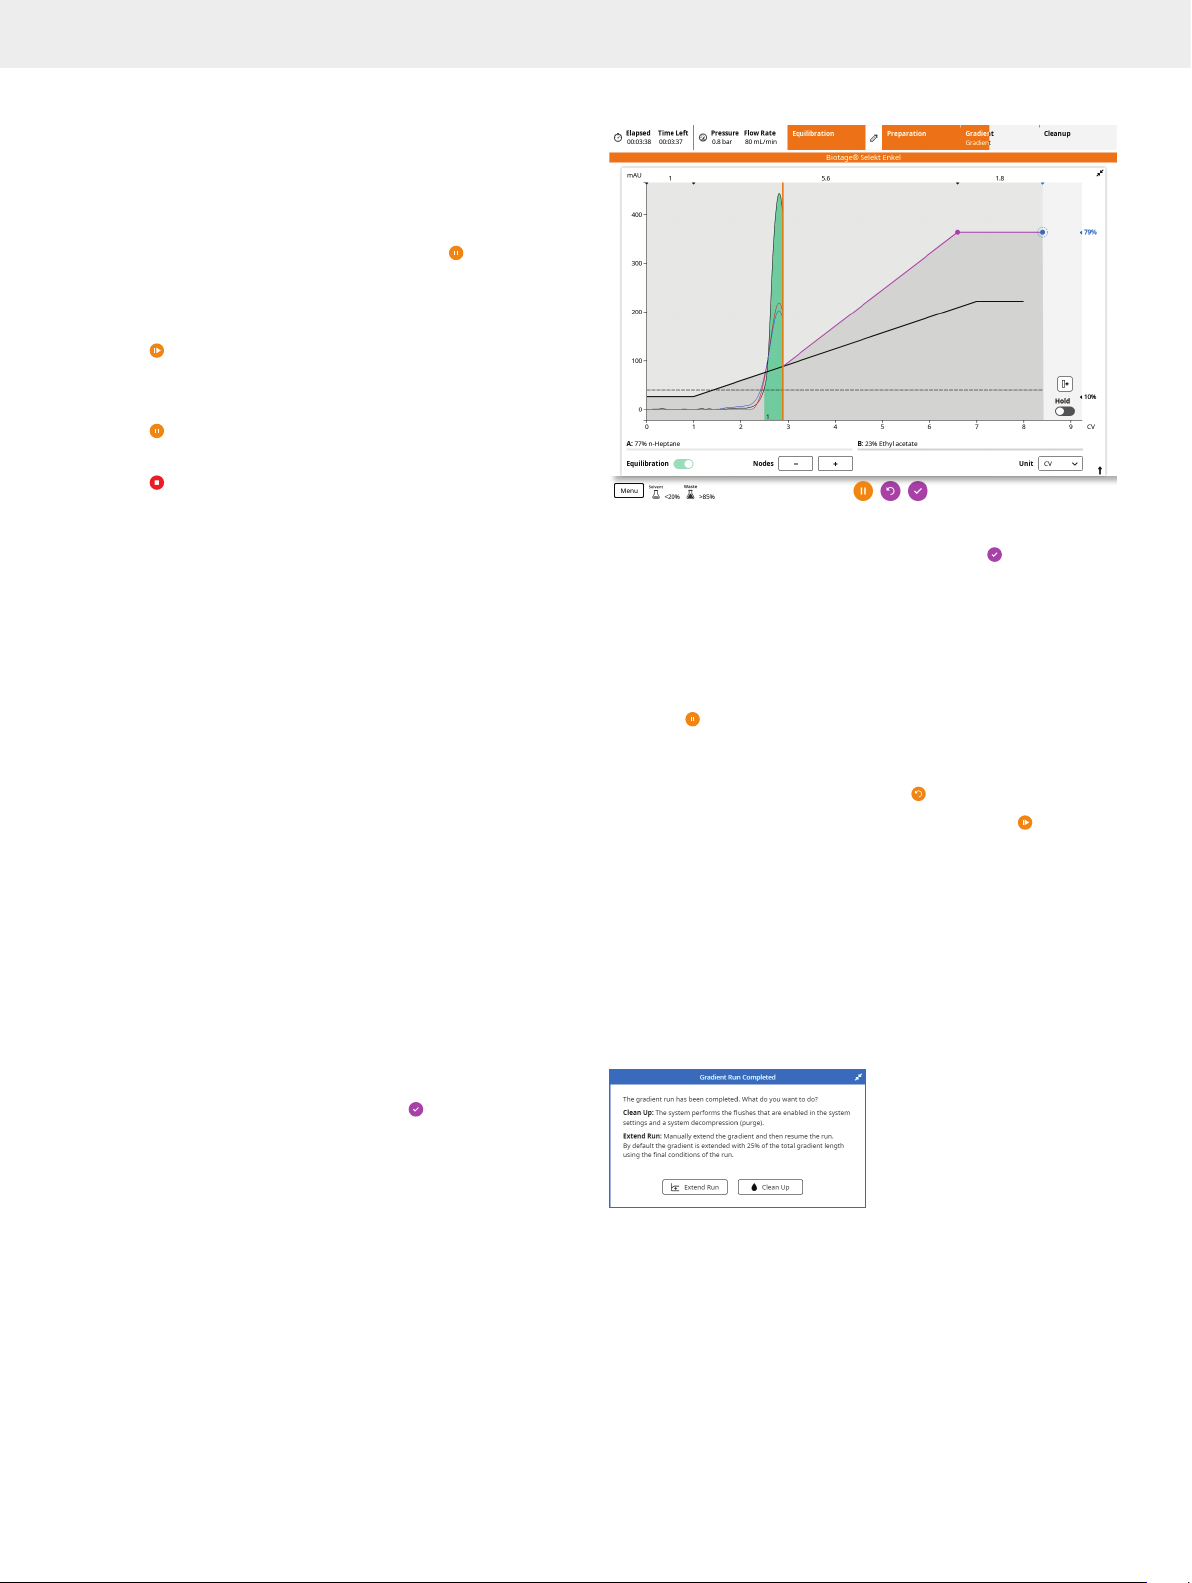Click the time left value 00:03:37
Screen dimensions: 1192x1583
click(671, 142)
